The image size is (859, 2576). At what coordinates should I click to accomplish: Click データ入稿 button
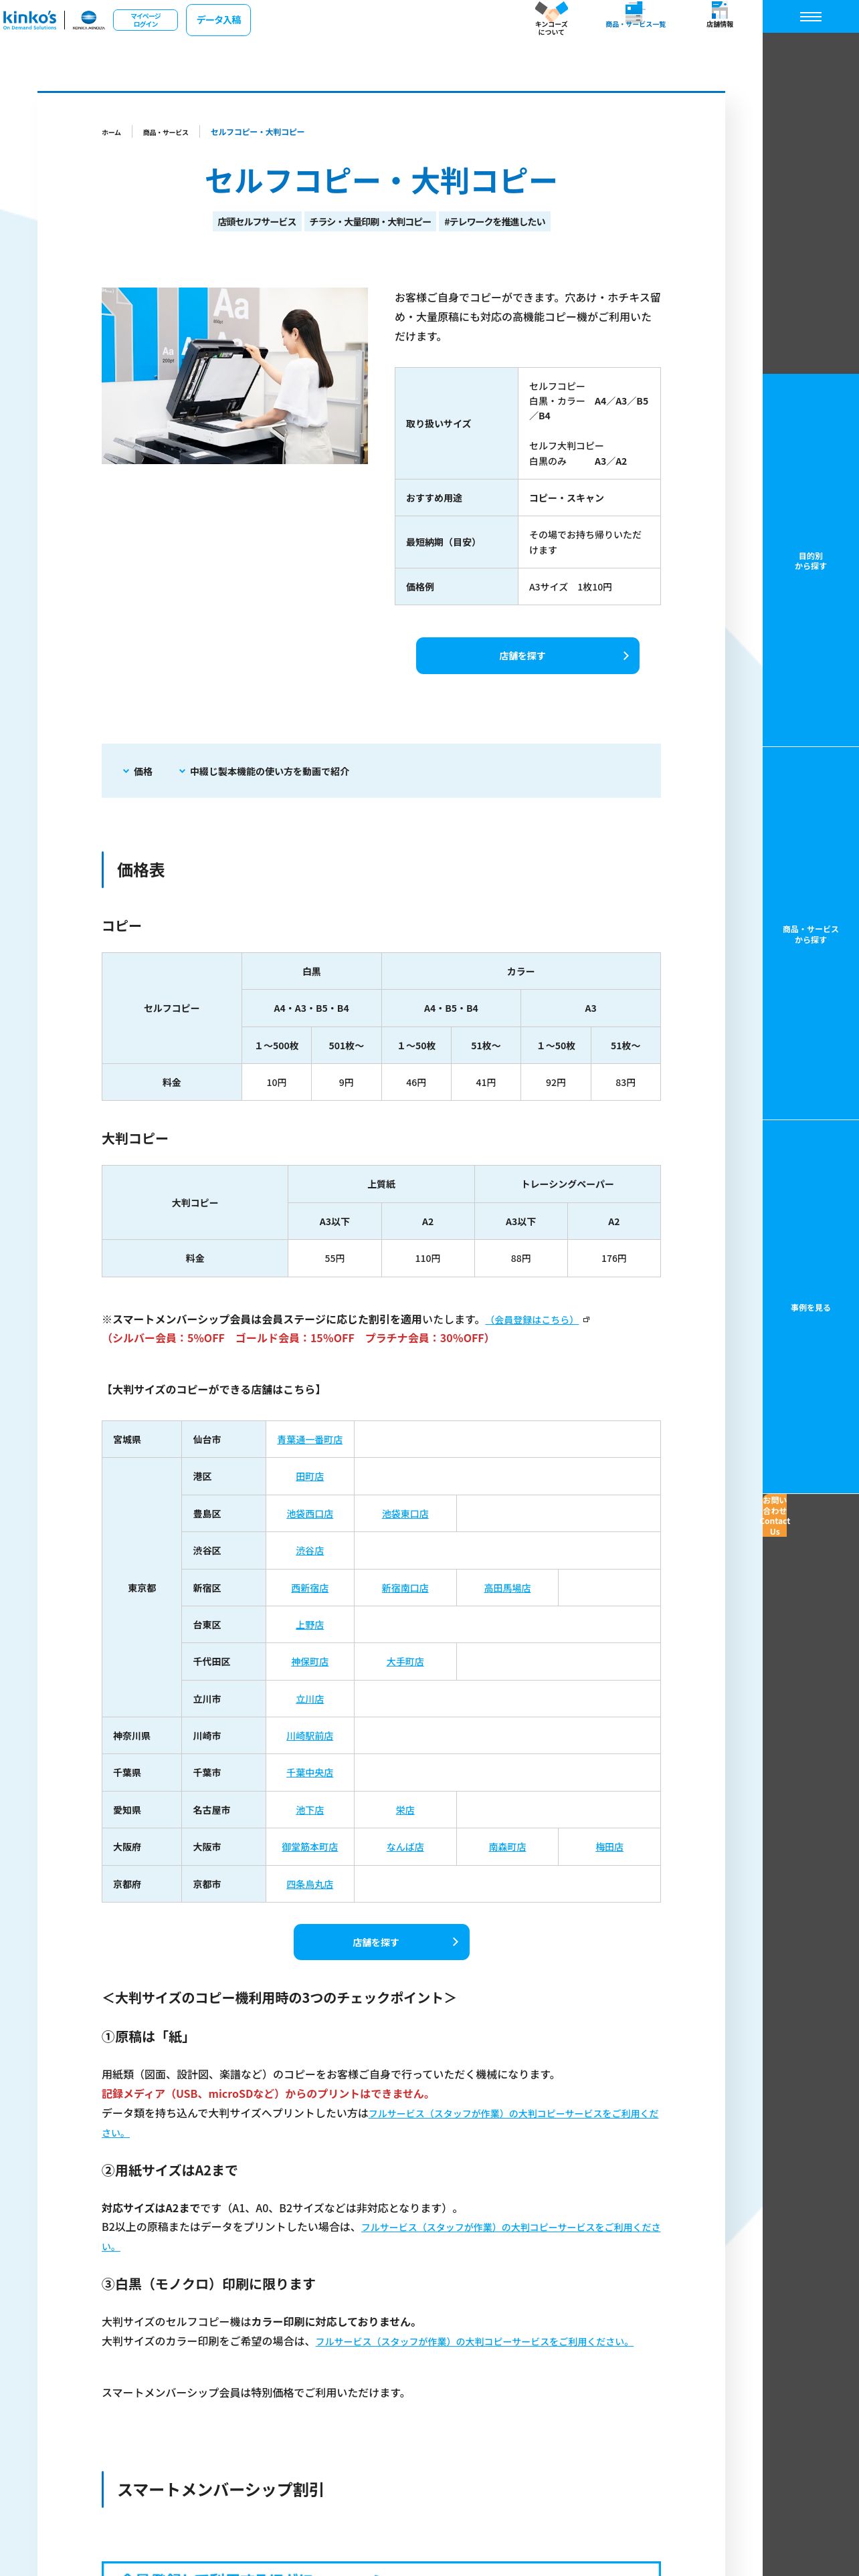[x=218, y=20]
